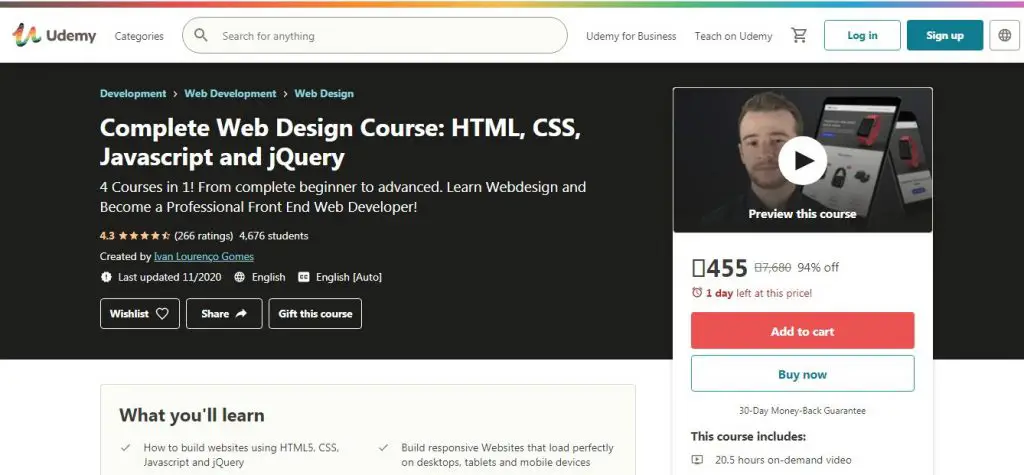Open the Categories menu
Viewport: 1024px width, 475px height.
[x=139, y=36]
